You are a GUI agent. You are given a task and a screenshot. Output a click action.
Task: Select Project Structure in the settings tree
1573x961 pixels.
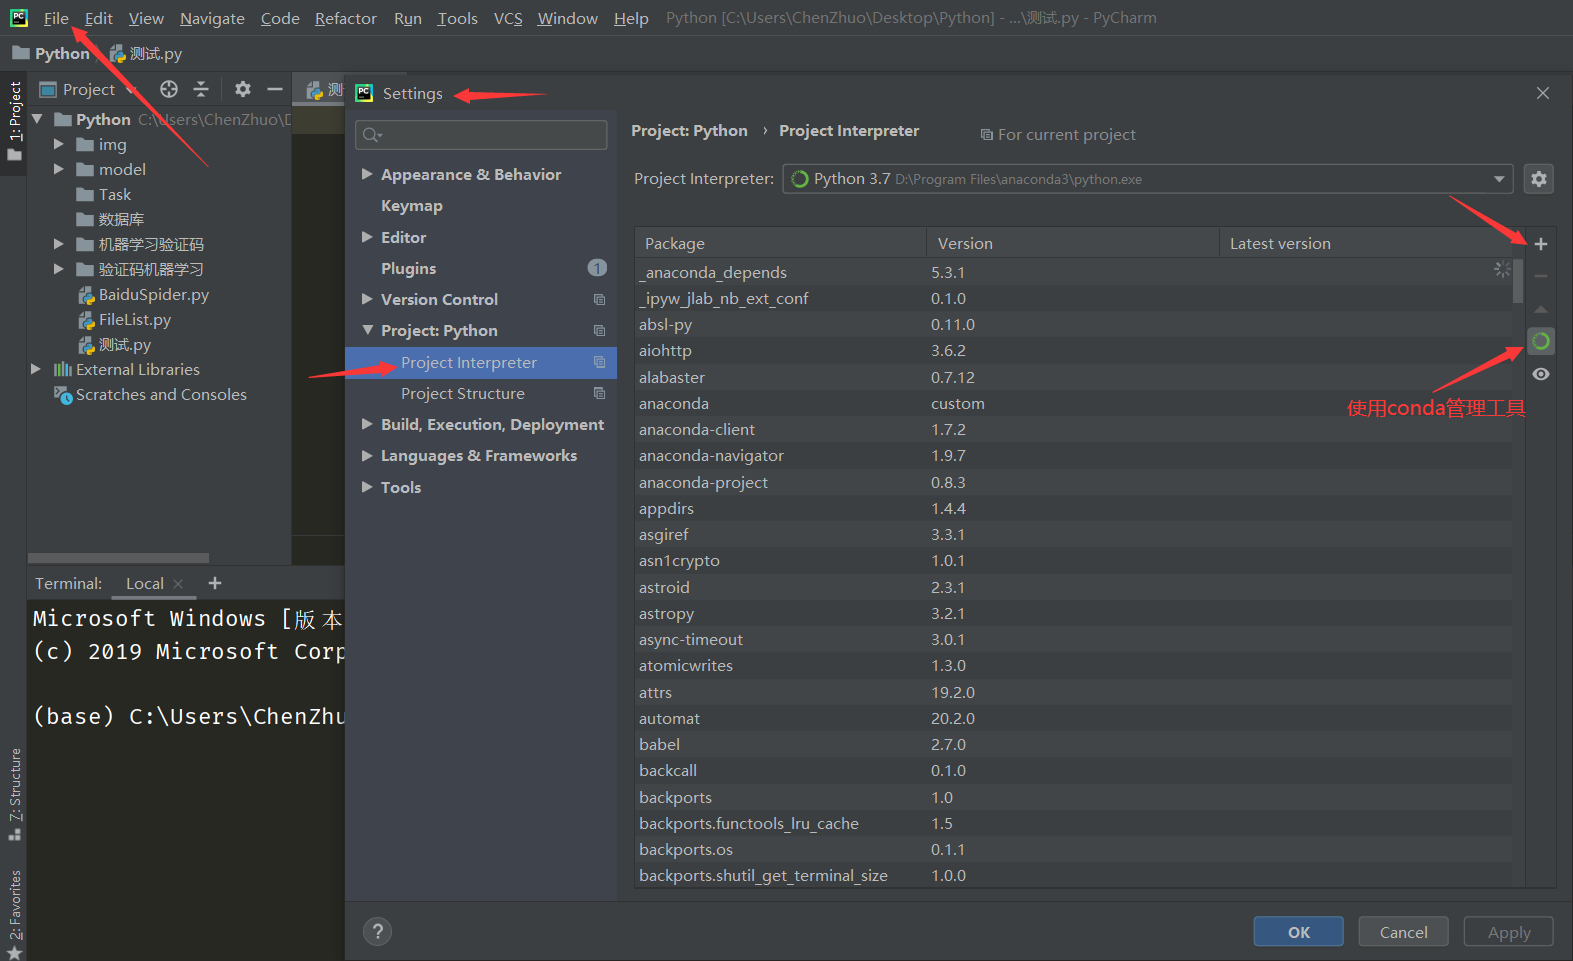462,394
